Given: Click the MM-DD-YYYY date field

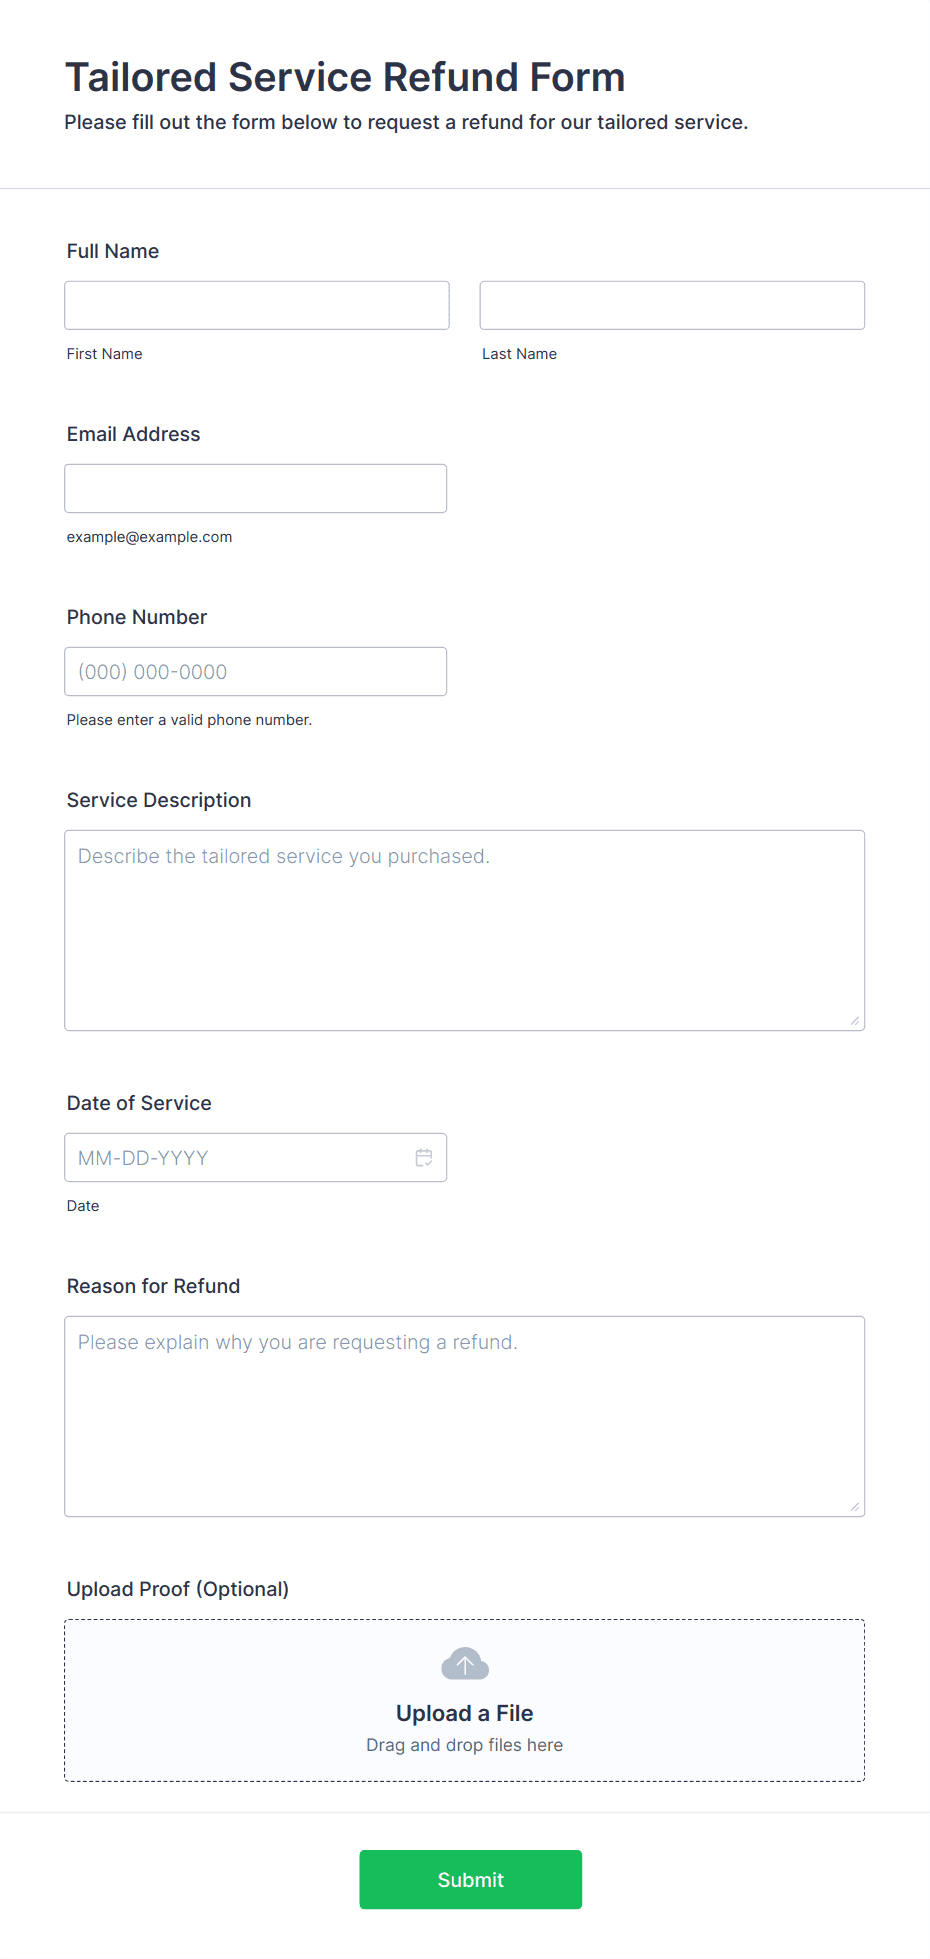Looking at the screenshot, I should [256, 1157].
